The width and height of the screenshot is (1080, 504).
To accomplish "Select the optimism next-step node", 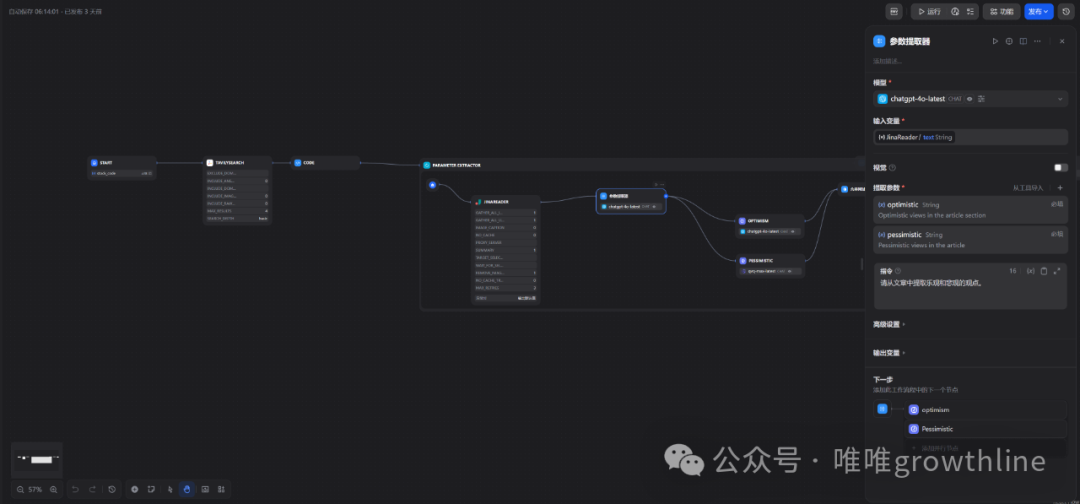I will pyautogui.click(x=986, y=410).
